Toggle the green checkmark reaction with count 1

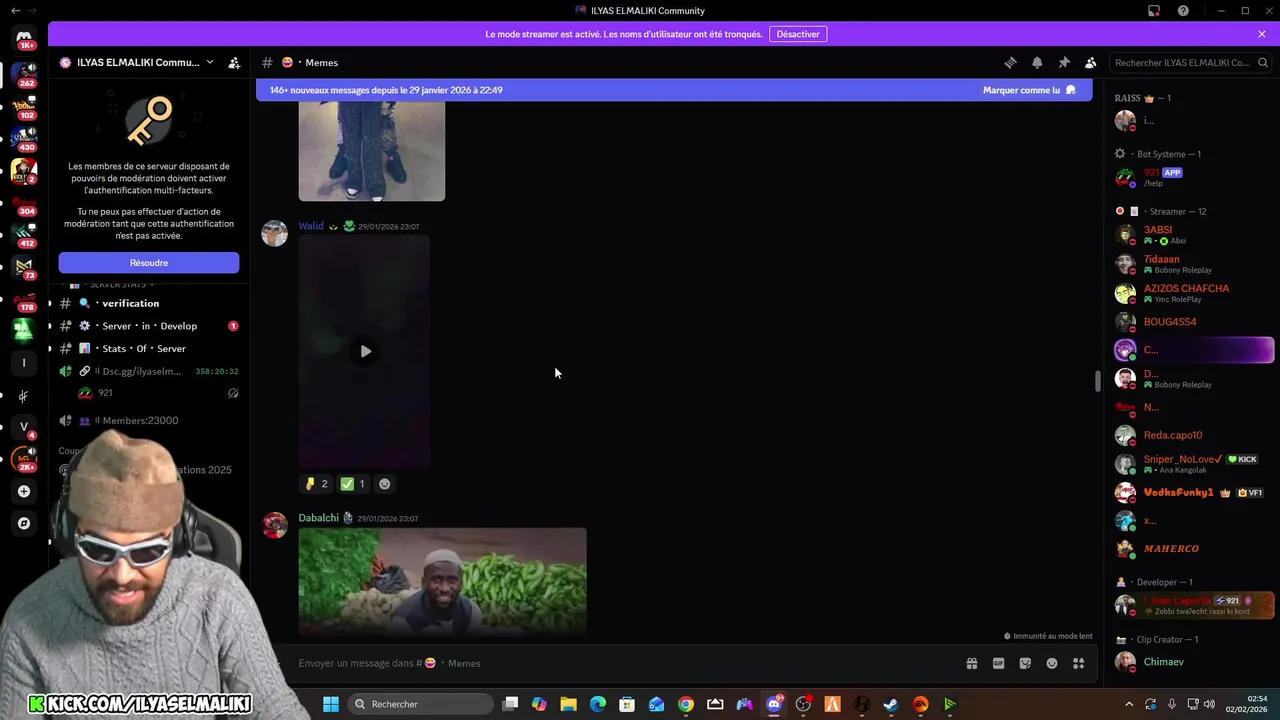pos(354,484)
